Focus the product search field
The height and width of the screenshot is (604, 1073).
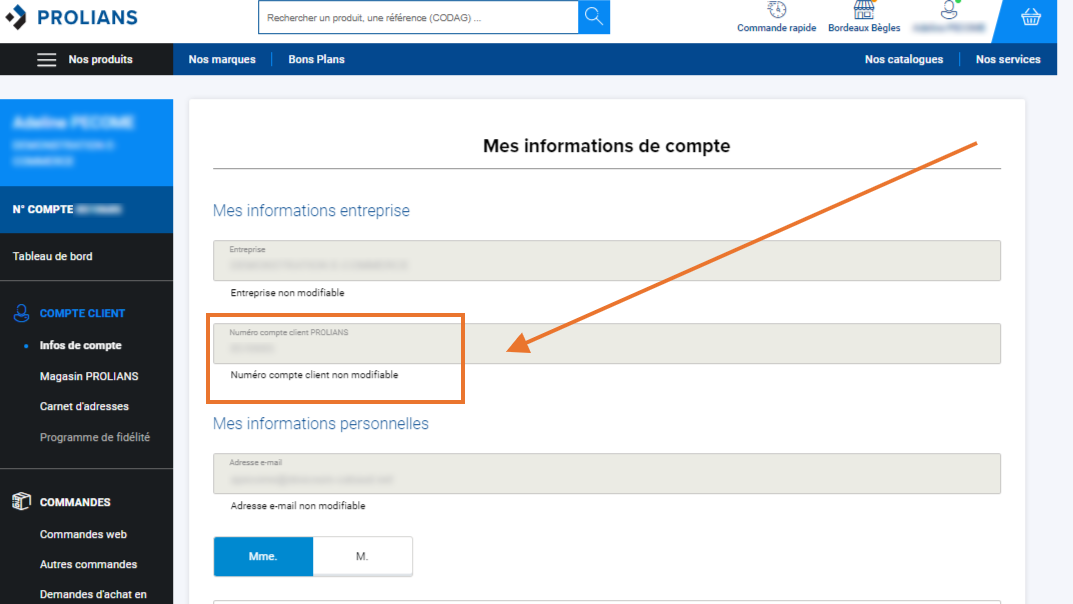(x=418, y=17)
